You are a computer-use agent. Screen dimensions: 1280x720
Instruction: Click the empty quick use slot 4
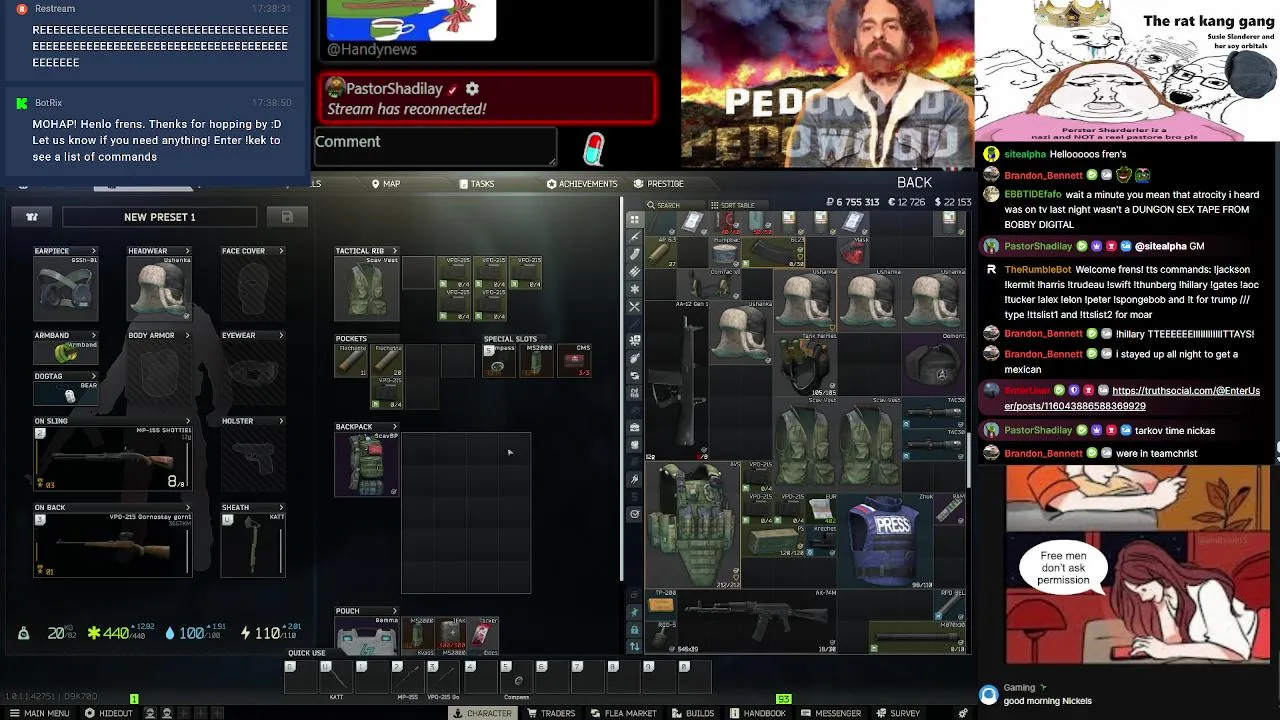click(481, 679)
